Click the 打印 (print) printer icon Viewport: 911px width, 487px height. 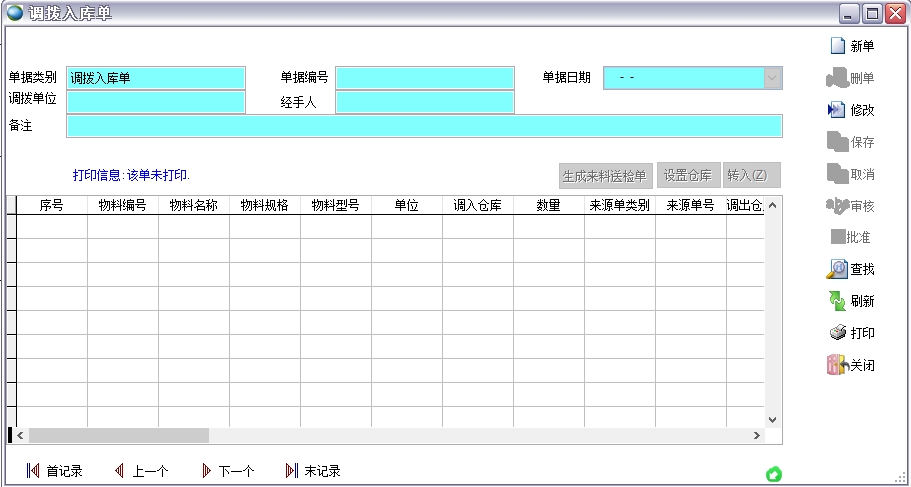pyautogui.click(x=837, y=333)
